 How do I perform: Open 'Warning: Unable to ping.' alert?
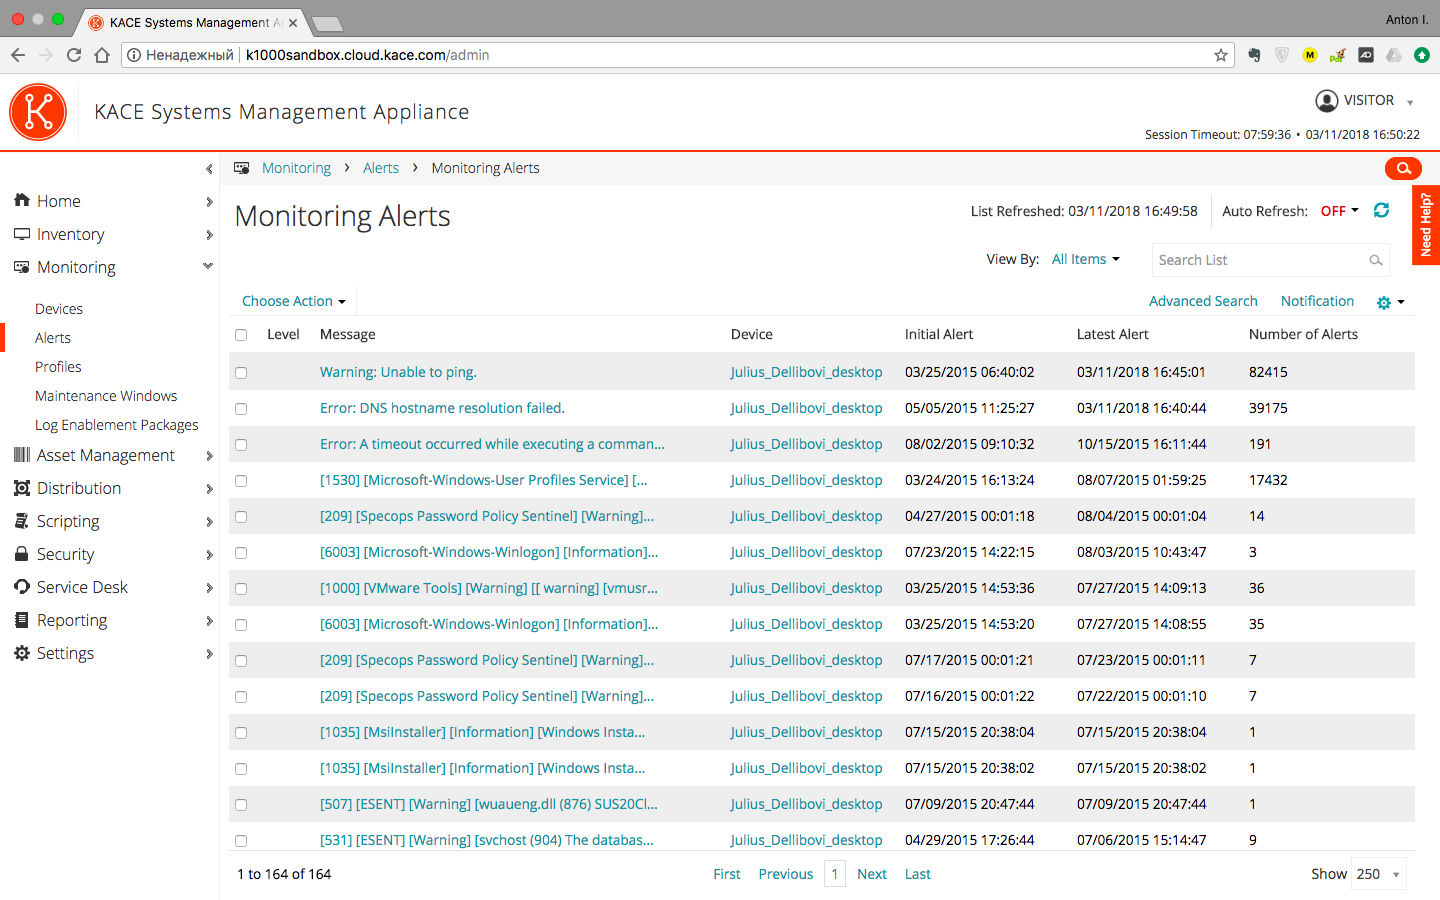click(x=398, y=372)
